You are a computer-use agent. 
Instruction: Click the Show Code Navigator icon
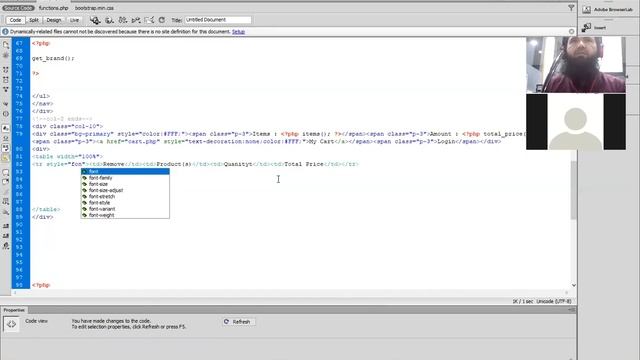click(6, 55)
